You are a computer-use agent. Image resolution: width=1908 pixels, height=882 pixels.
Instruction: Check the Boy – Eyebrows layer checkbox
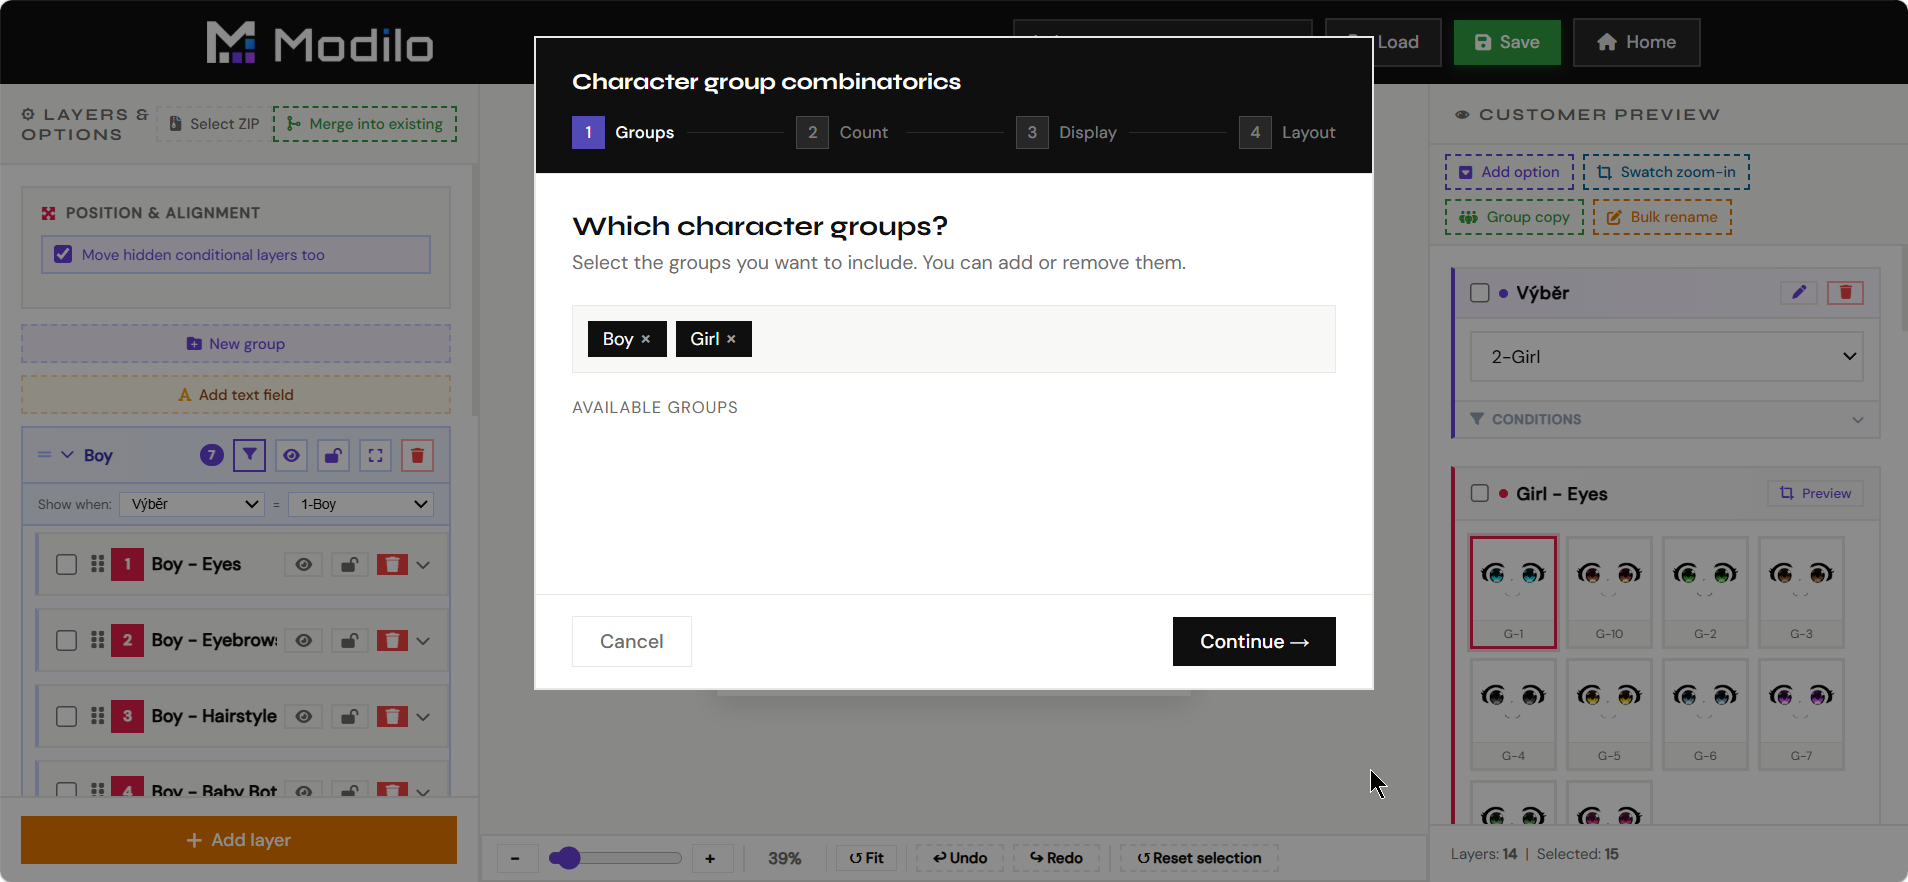pyautogui.click(x=67, y=640)
